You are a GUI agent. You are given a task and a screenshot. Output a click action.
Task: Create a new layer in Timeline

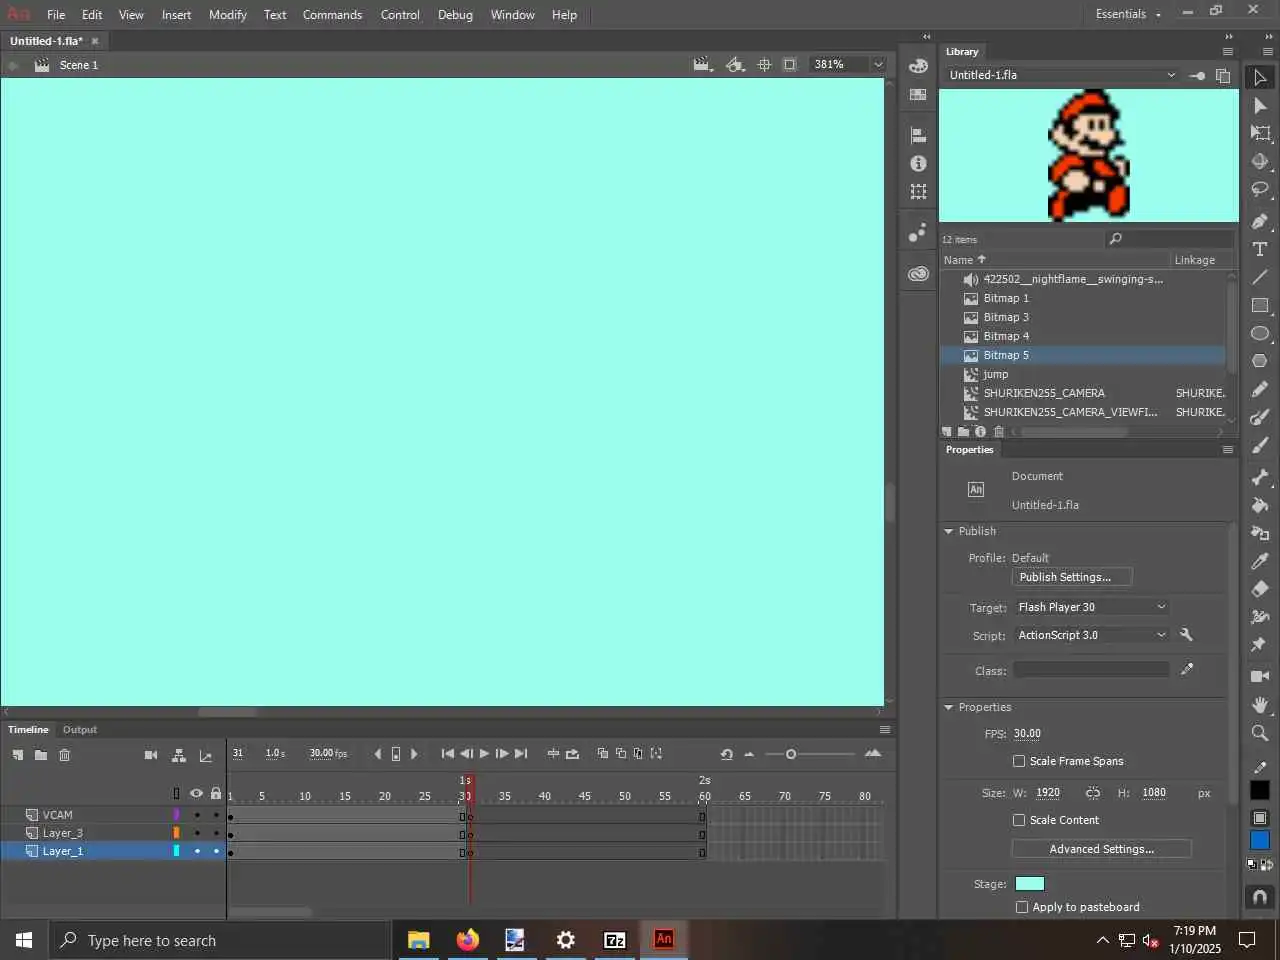tap(18, 754)
